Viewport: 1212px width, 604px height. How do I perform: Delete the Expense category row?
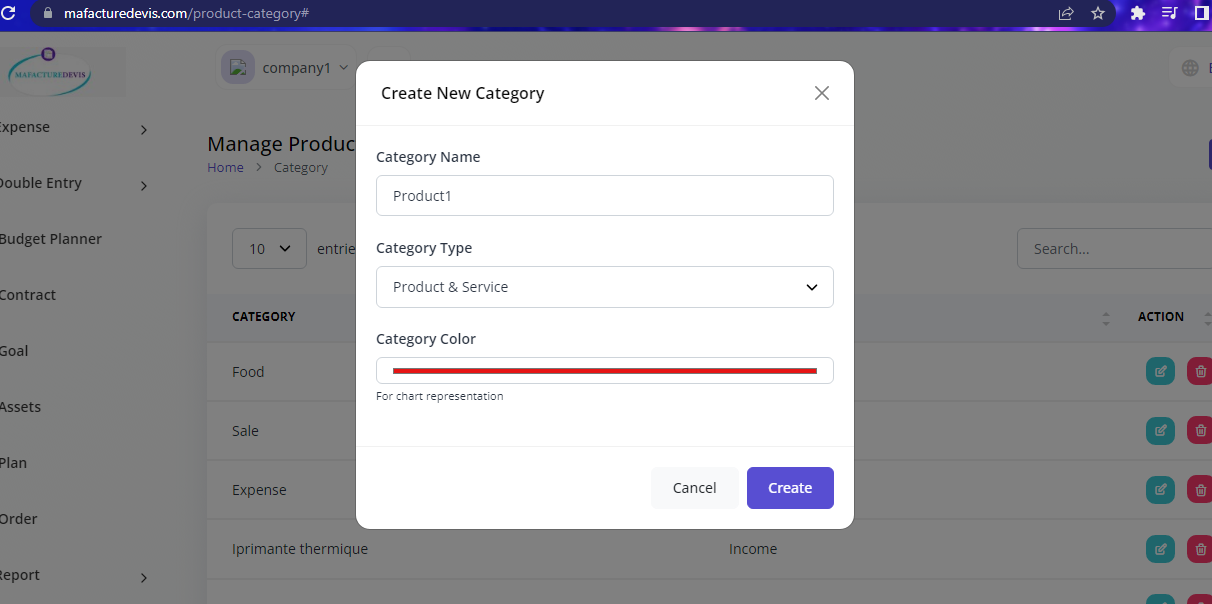[1199, 490]
